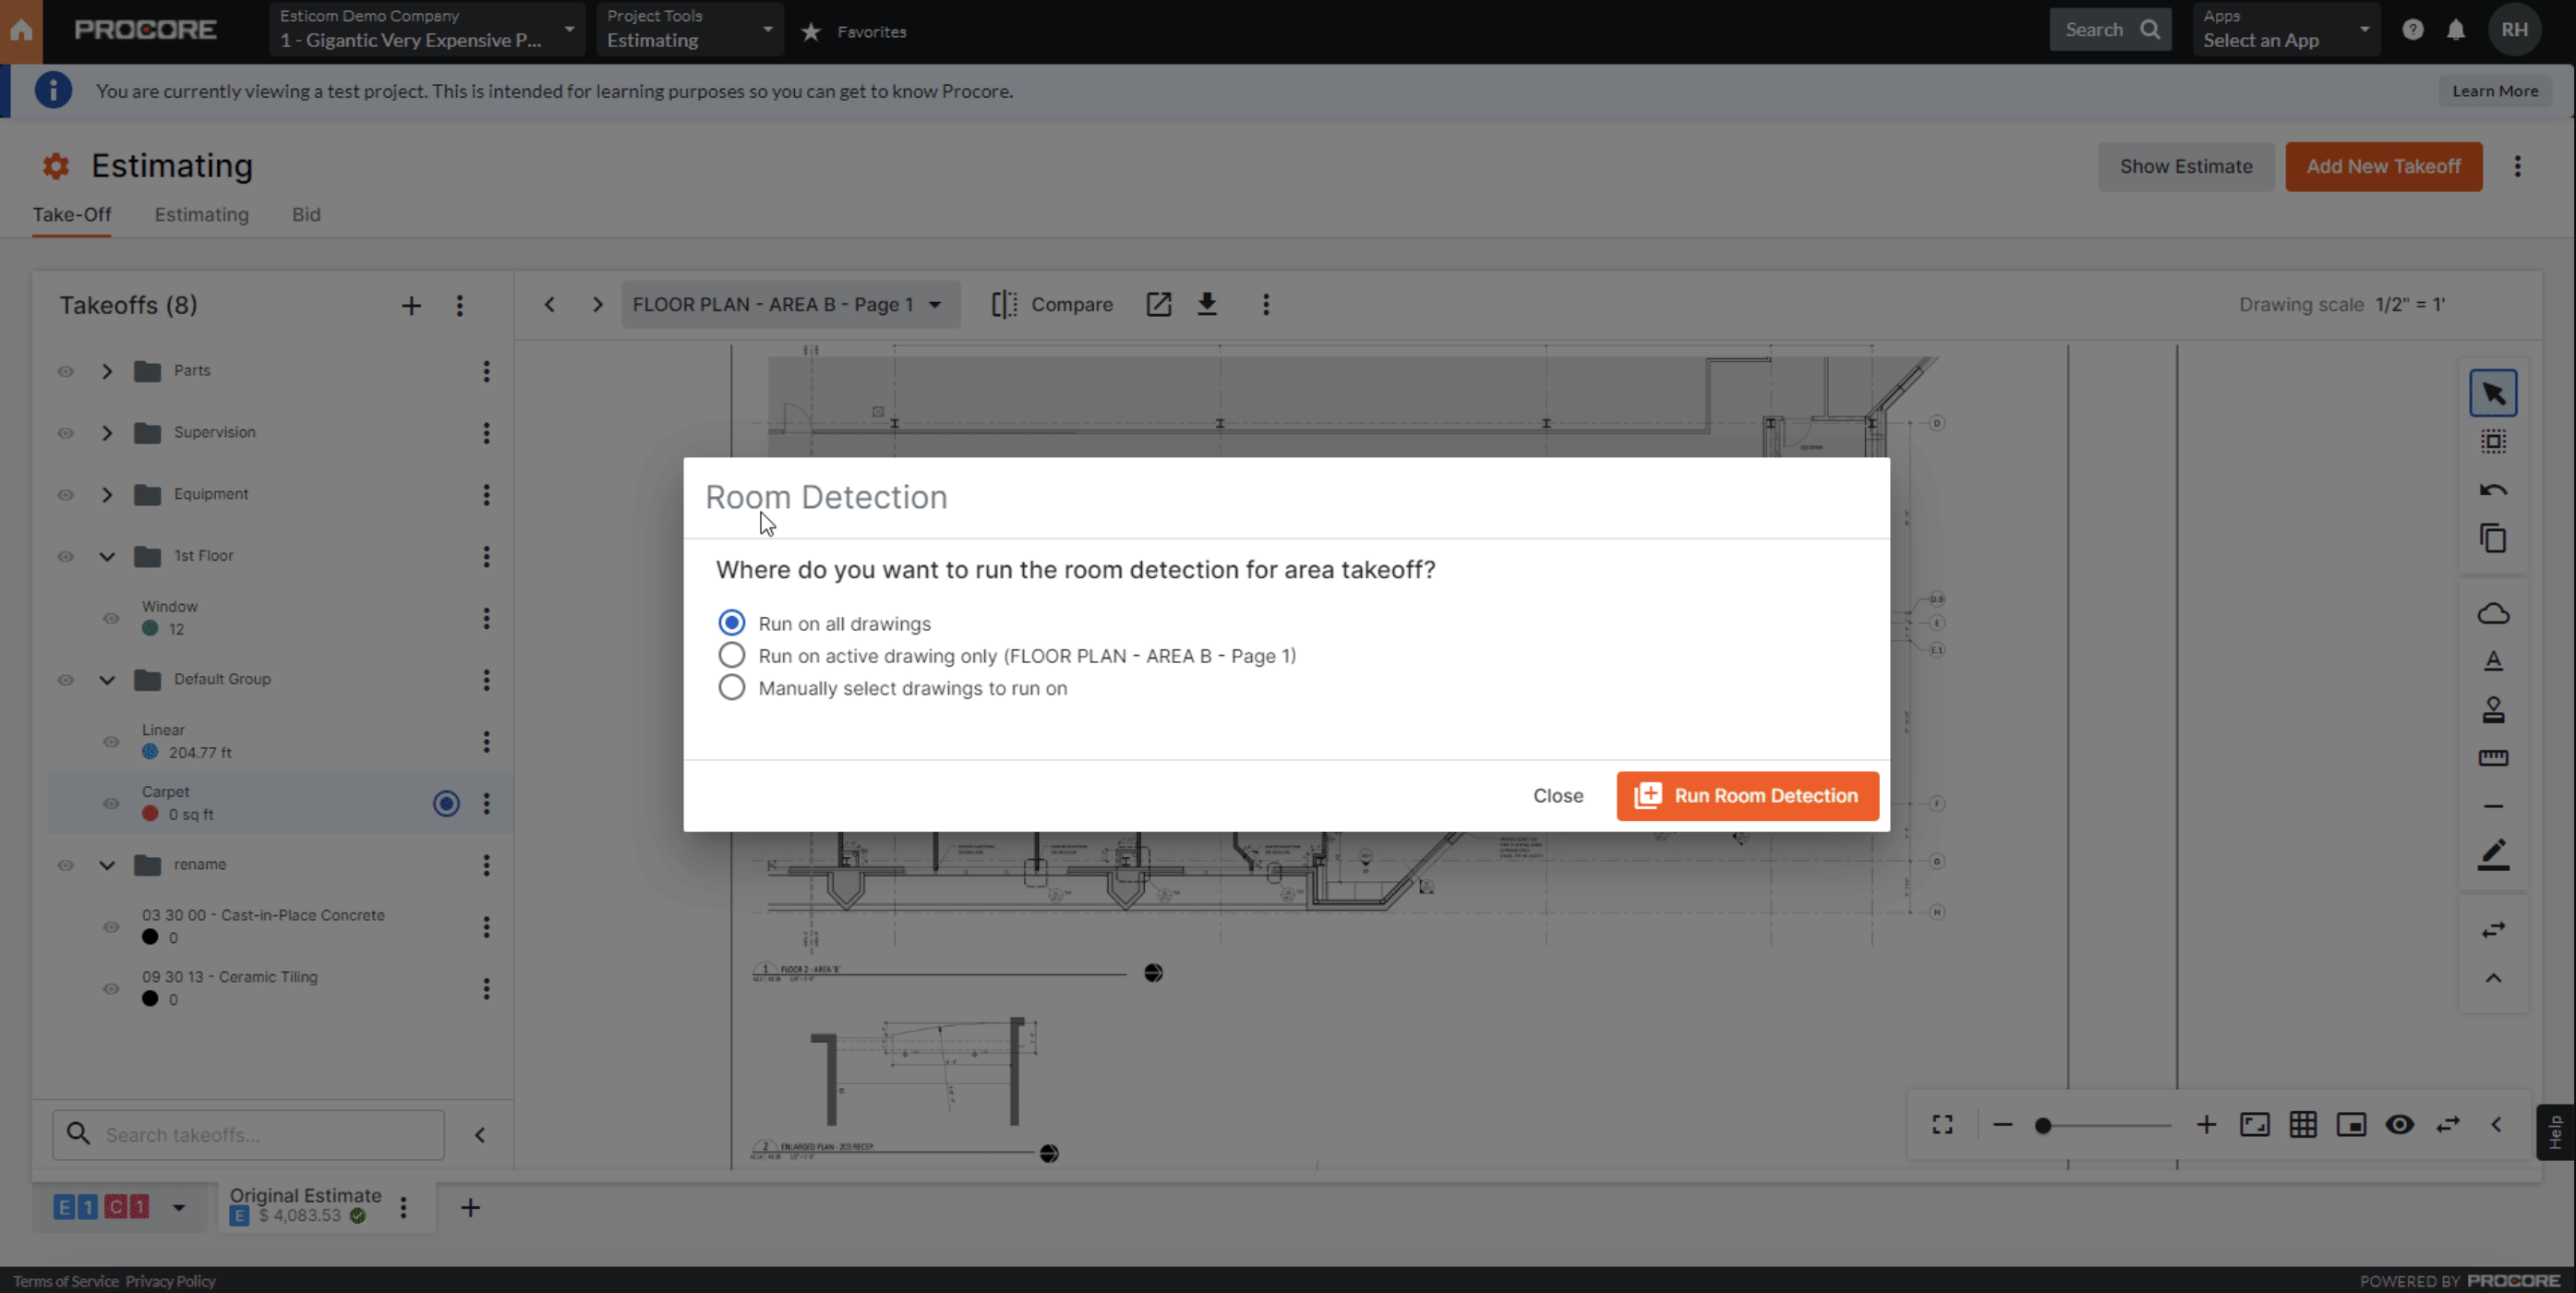Expand the 1st Floor folder group
Image resolution: width=2576 pixels, height=1293 pixels.
pyautogui.click(x=107, y=556)
